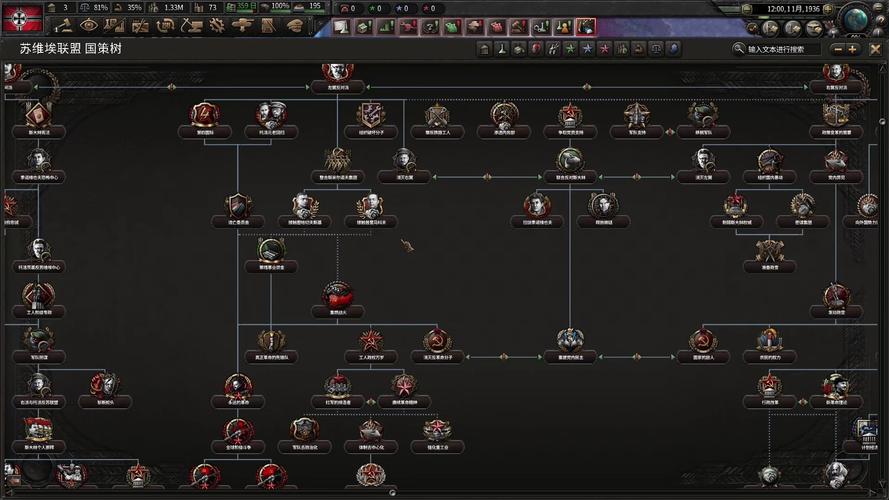Toggle the manpower filter icon
Screen dimensions: 889x500
pos(621,49)
